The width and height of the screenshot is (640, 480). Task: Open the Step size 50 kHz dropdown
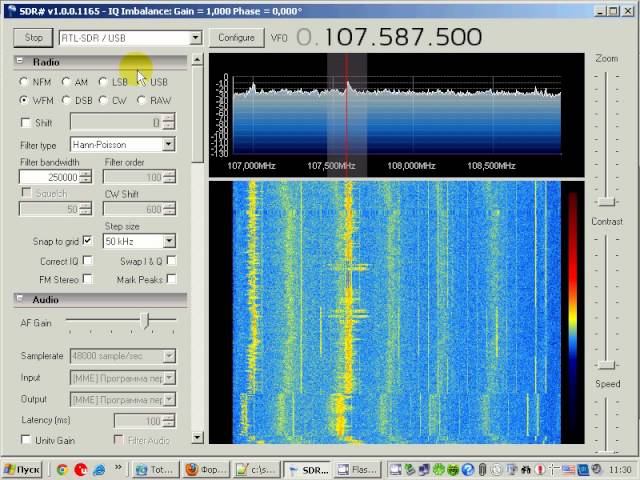(x=169, y=241)
